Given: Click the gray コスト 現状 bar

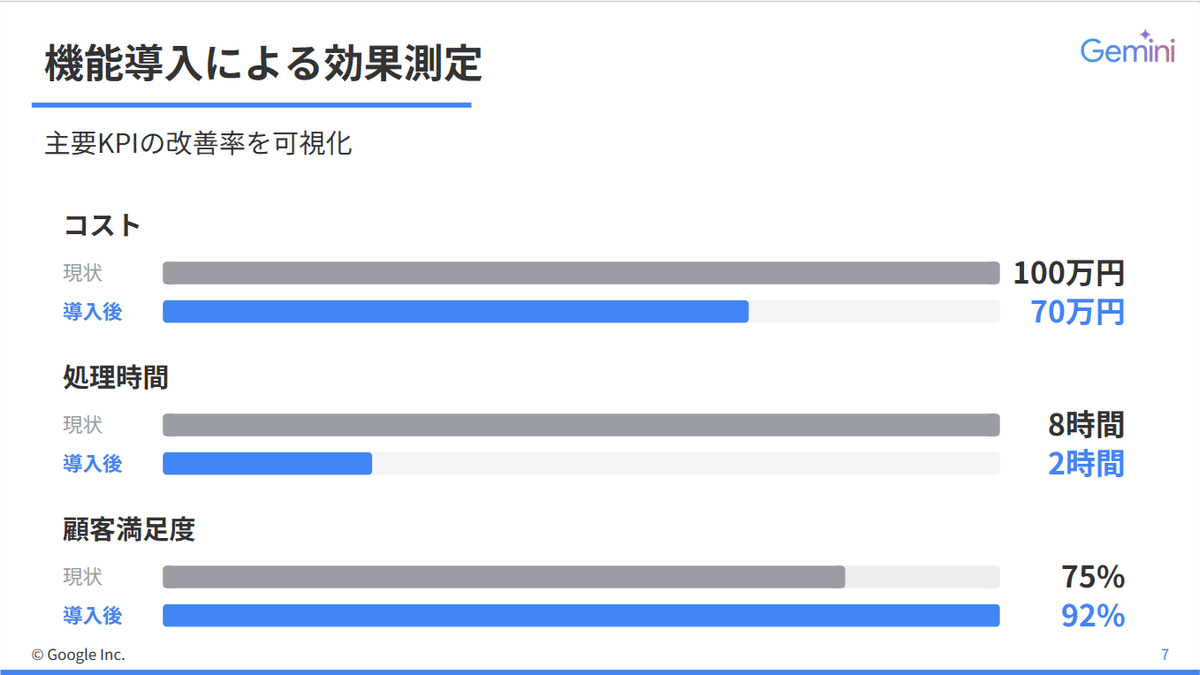Looking at the screenshot, I should [x=581, y=273].
